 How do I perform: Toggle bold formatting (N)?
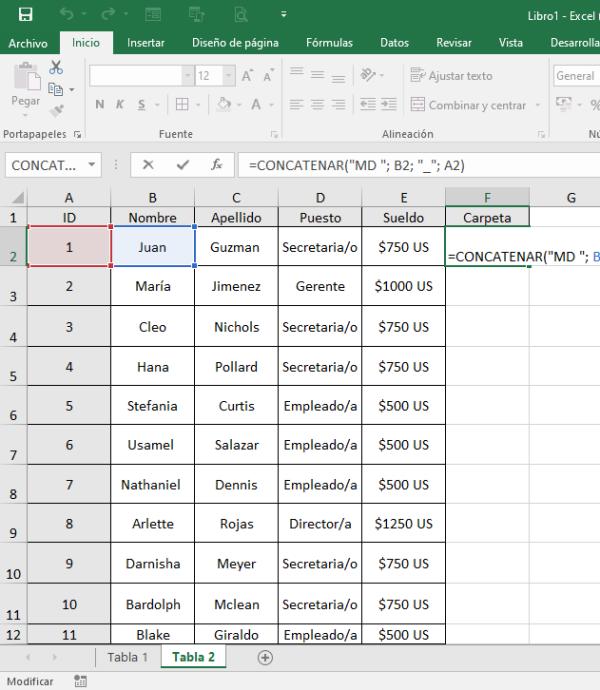(x=100, y=105)
